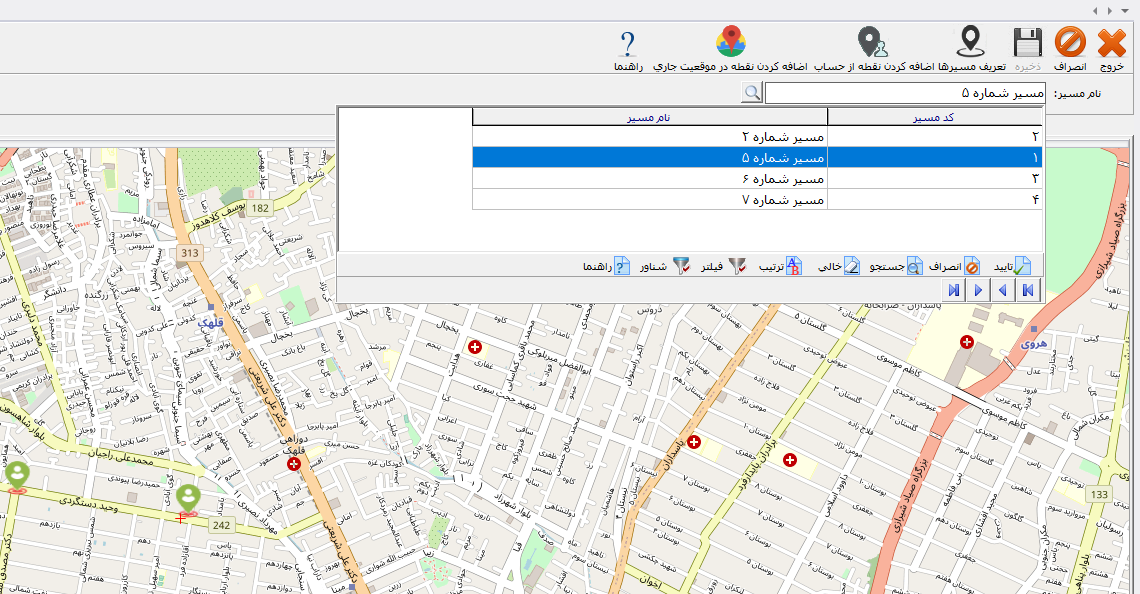Click the نام مسیر column header

click(x=650, y=117)
